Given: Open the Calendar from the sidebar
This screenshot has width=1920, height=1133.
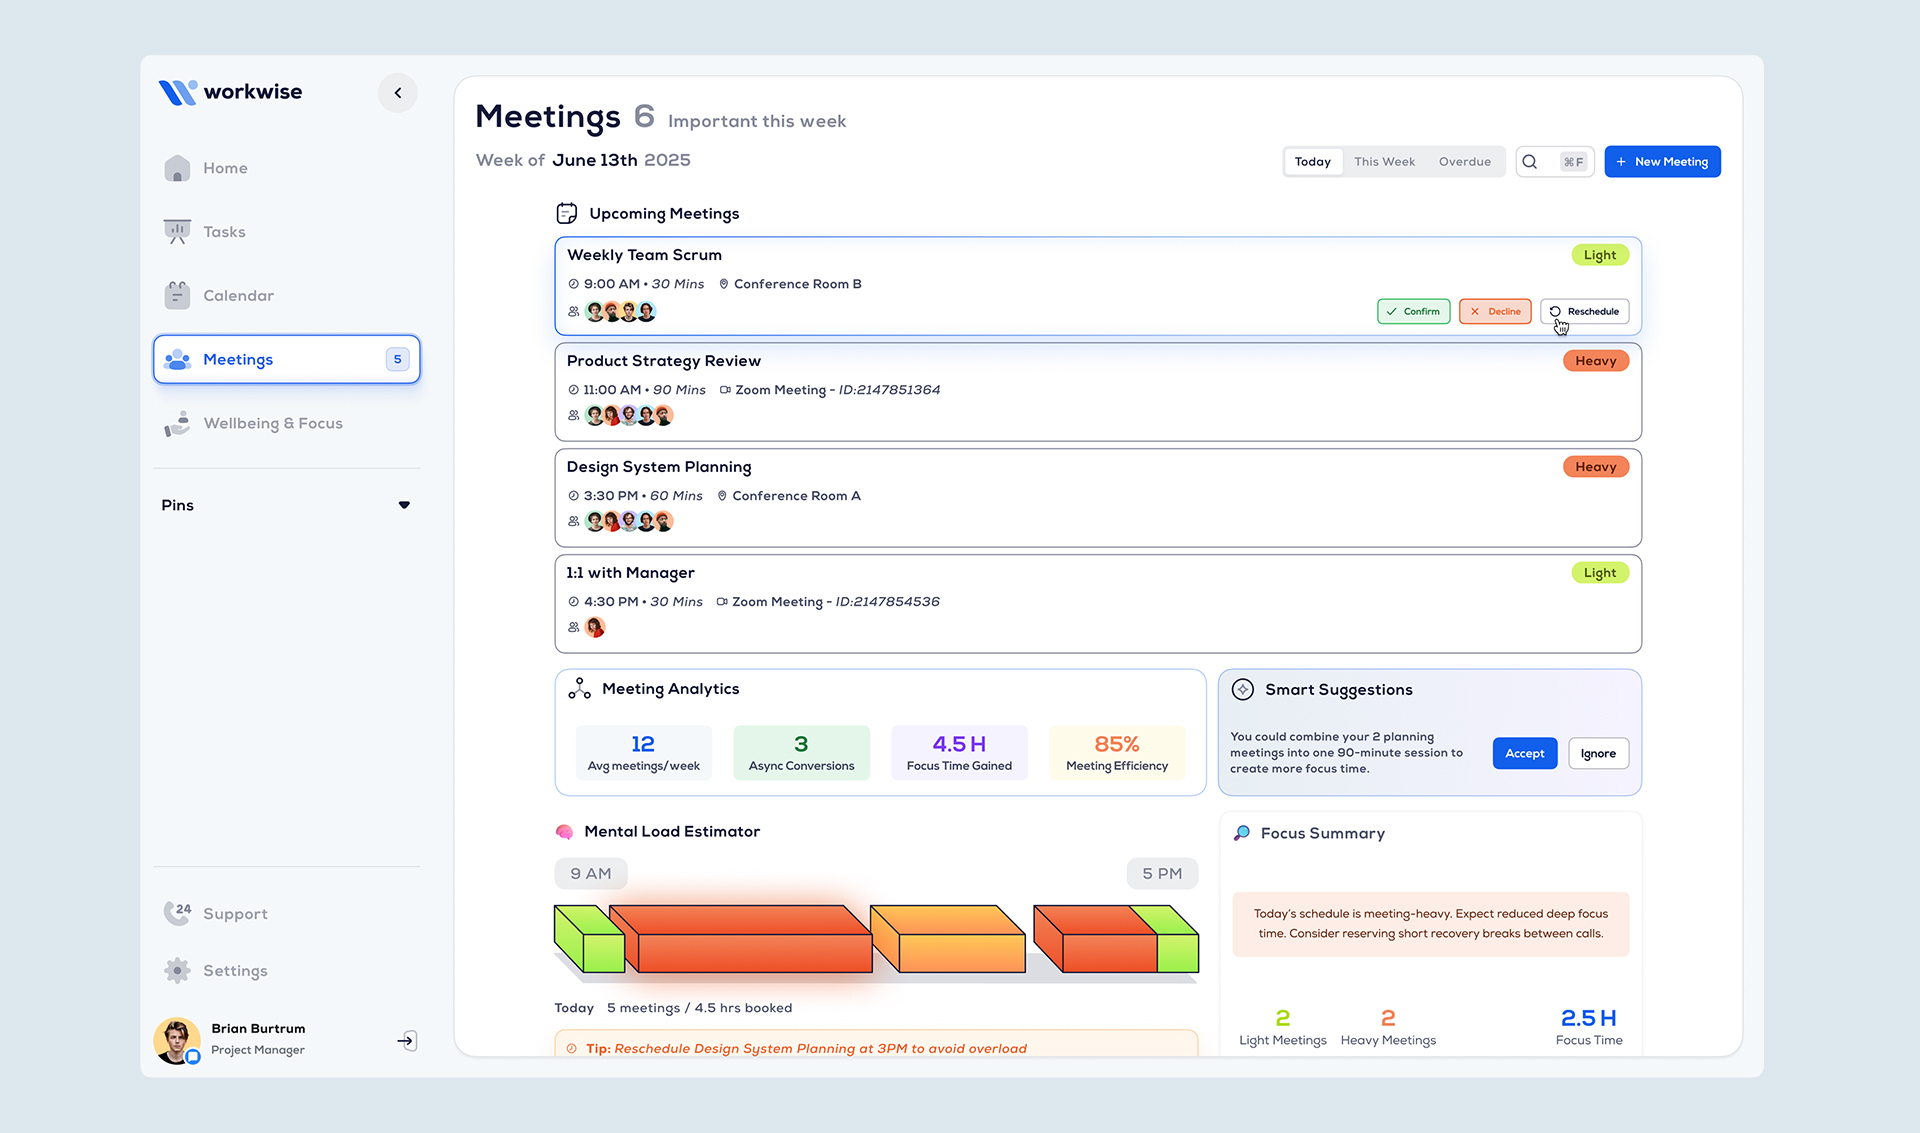Looking at the screenshot, I should (x=238, y=295).
